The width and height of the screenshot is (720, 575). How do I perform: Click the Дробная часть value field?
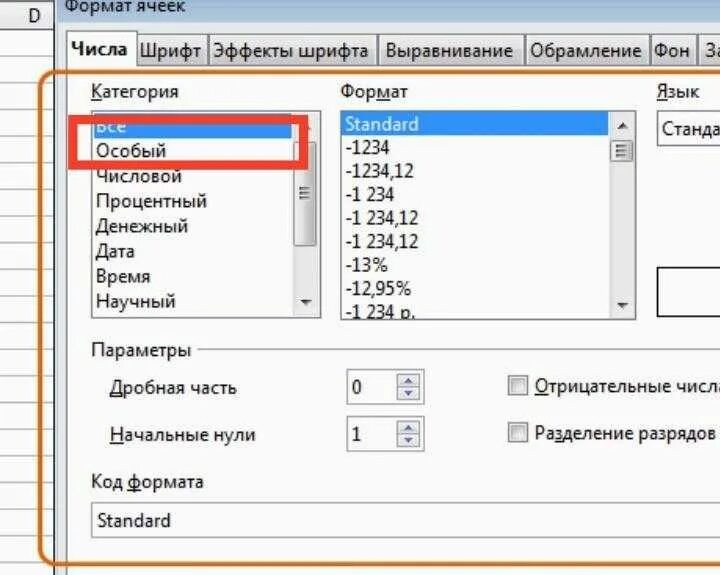[371, 387]
